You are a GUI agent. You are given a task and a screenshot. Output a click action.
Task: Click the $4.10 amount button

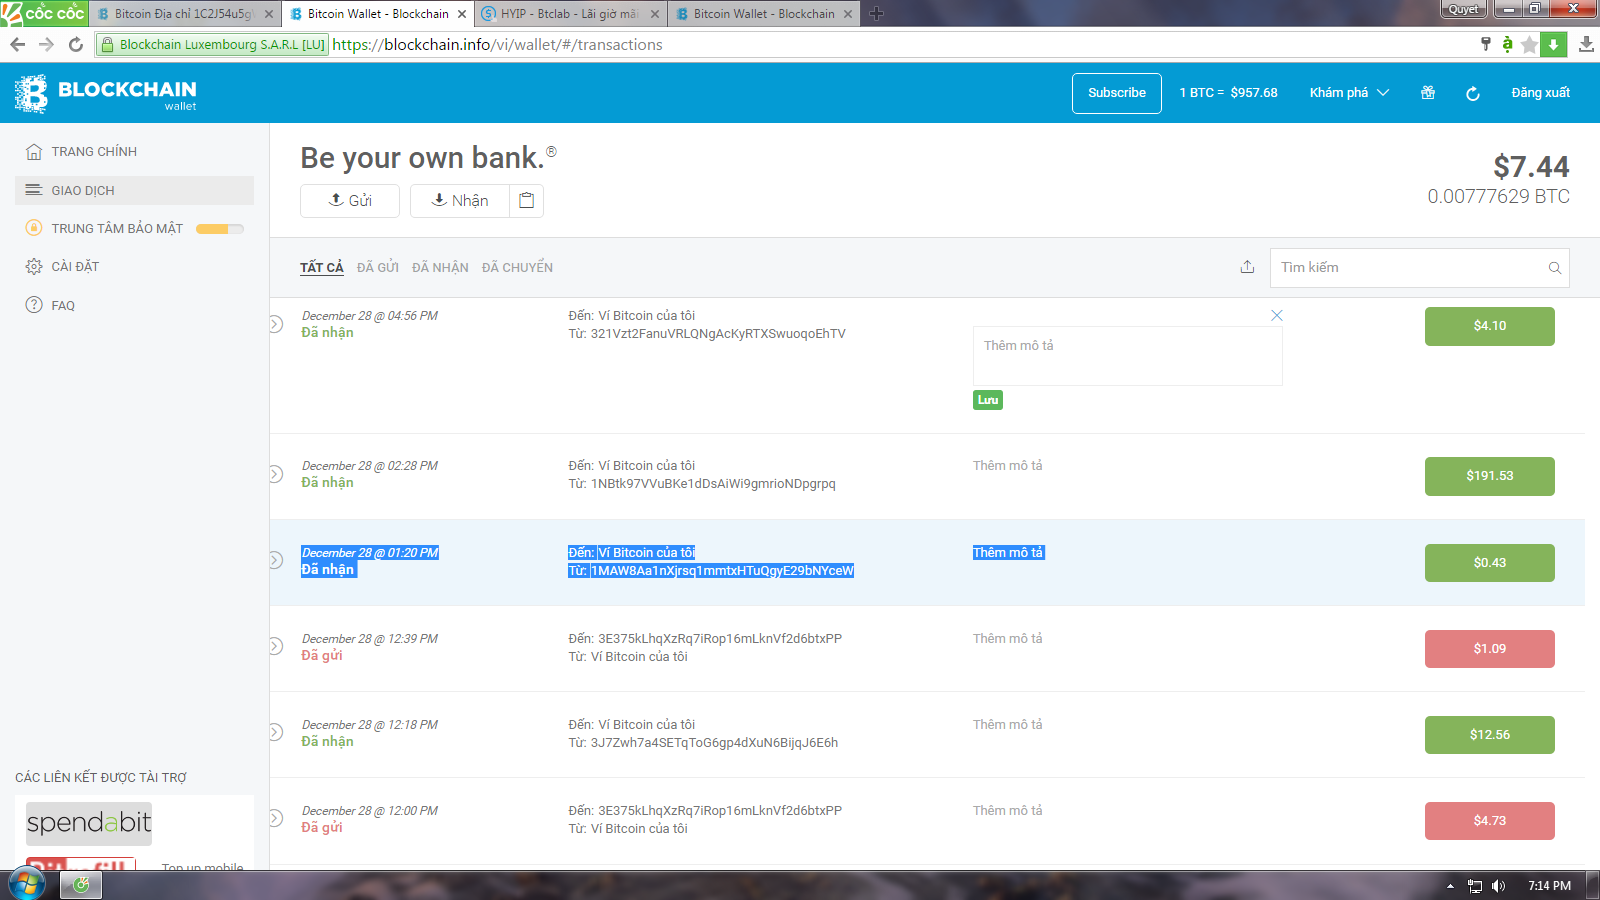tap(1490, 326)
